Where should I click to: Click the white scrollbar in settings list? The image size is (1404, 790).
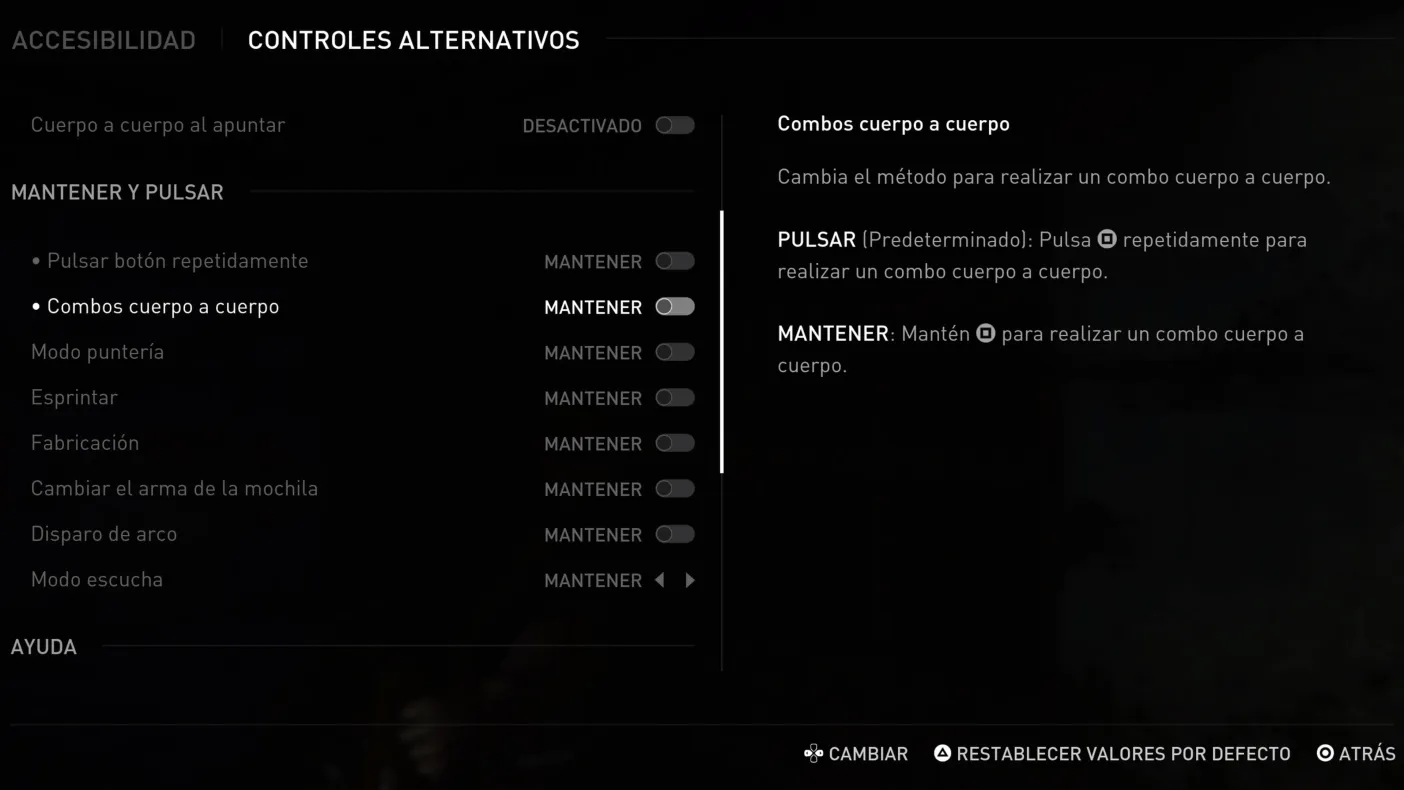tap(721, 342)
